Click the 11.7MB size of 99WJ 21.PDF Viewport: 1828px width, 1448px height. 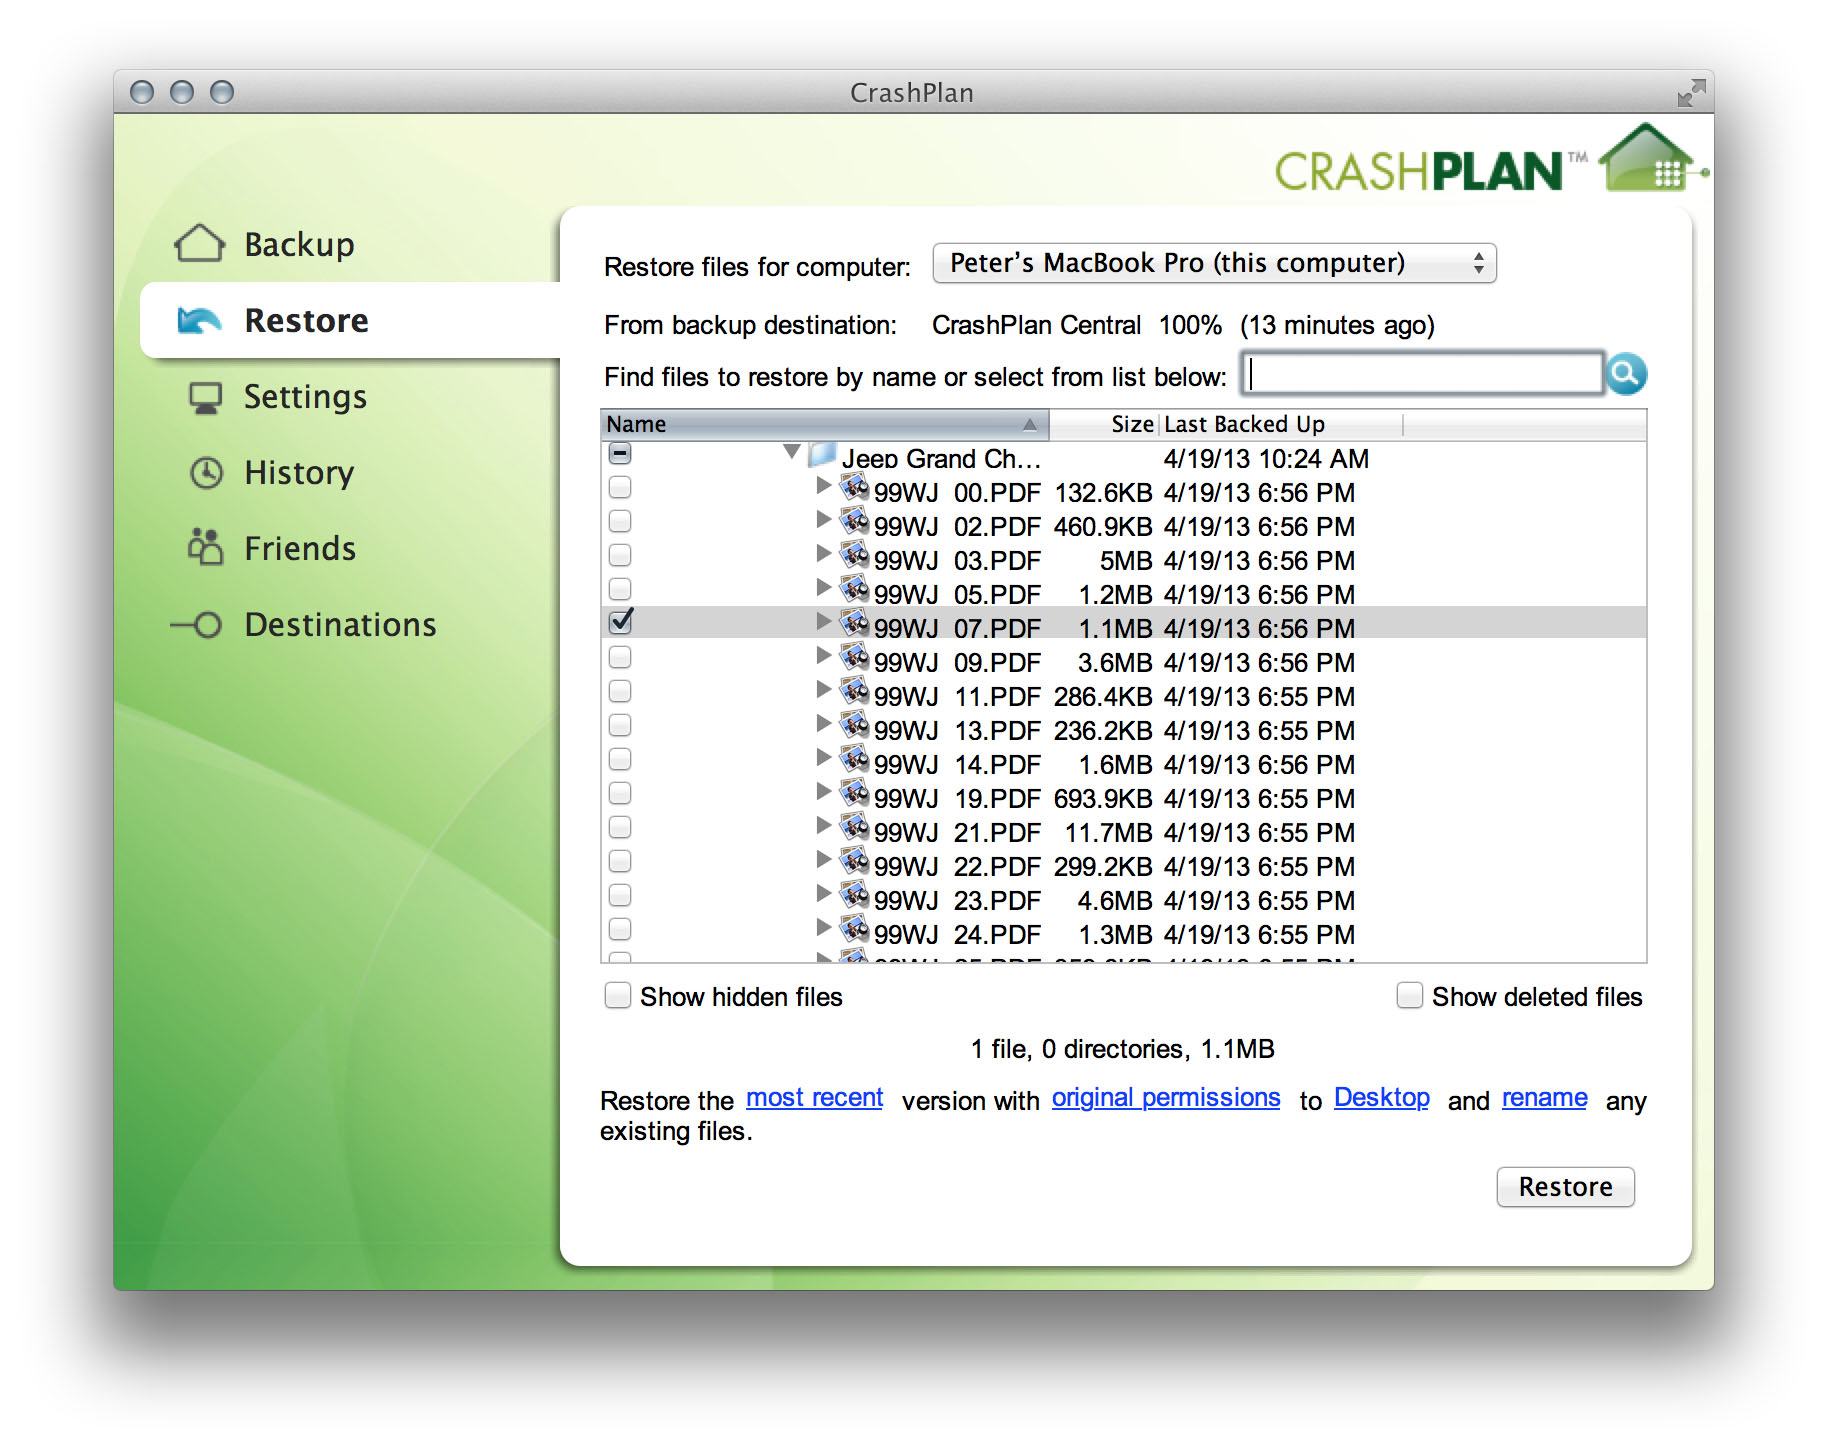point(1108,833)
